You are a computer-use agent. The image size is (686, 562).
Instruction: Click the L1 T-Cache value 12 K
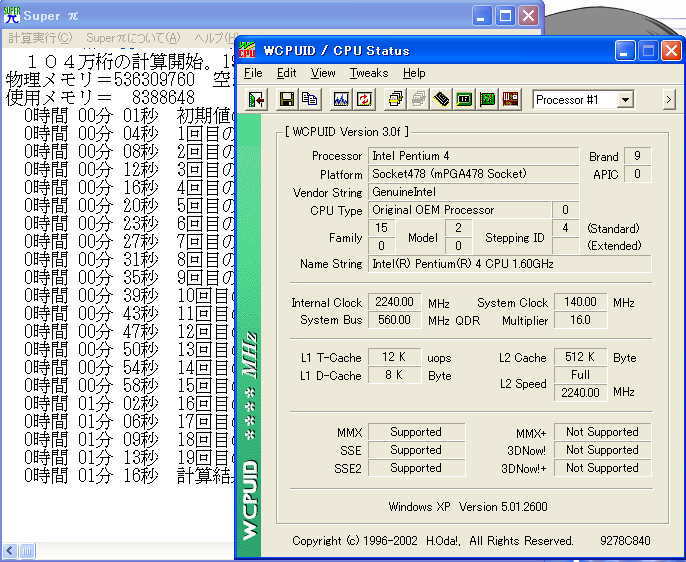(395, 357)
